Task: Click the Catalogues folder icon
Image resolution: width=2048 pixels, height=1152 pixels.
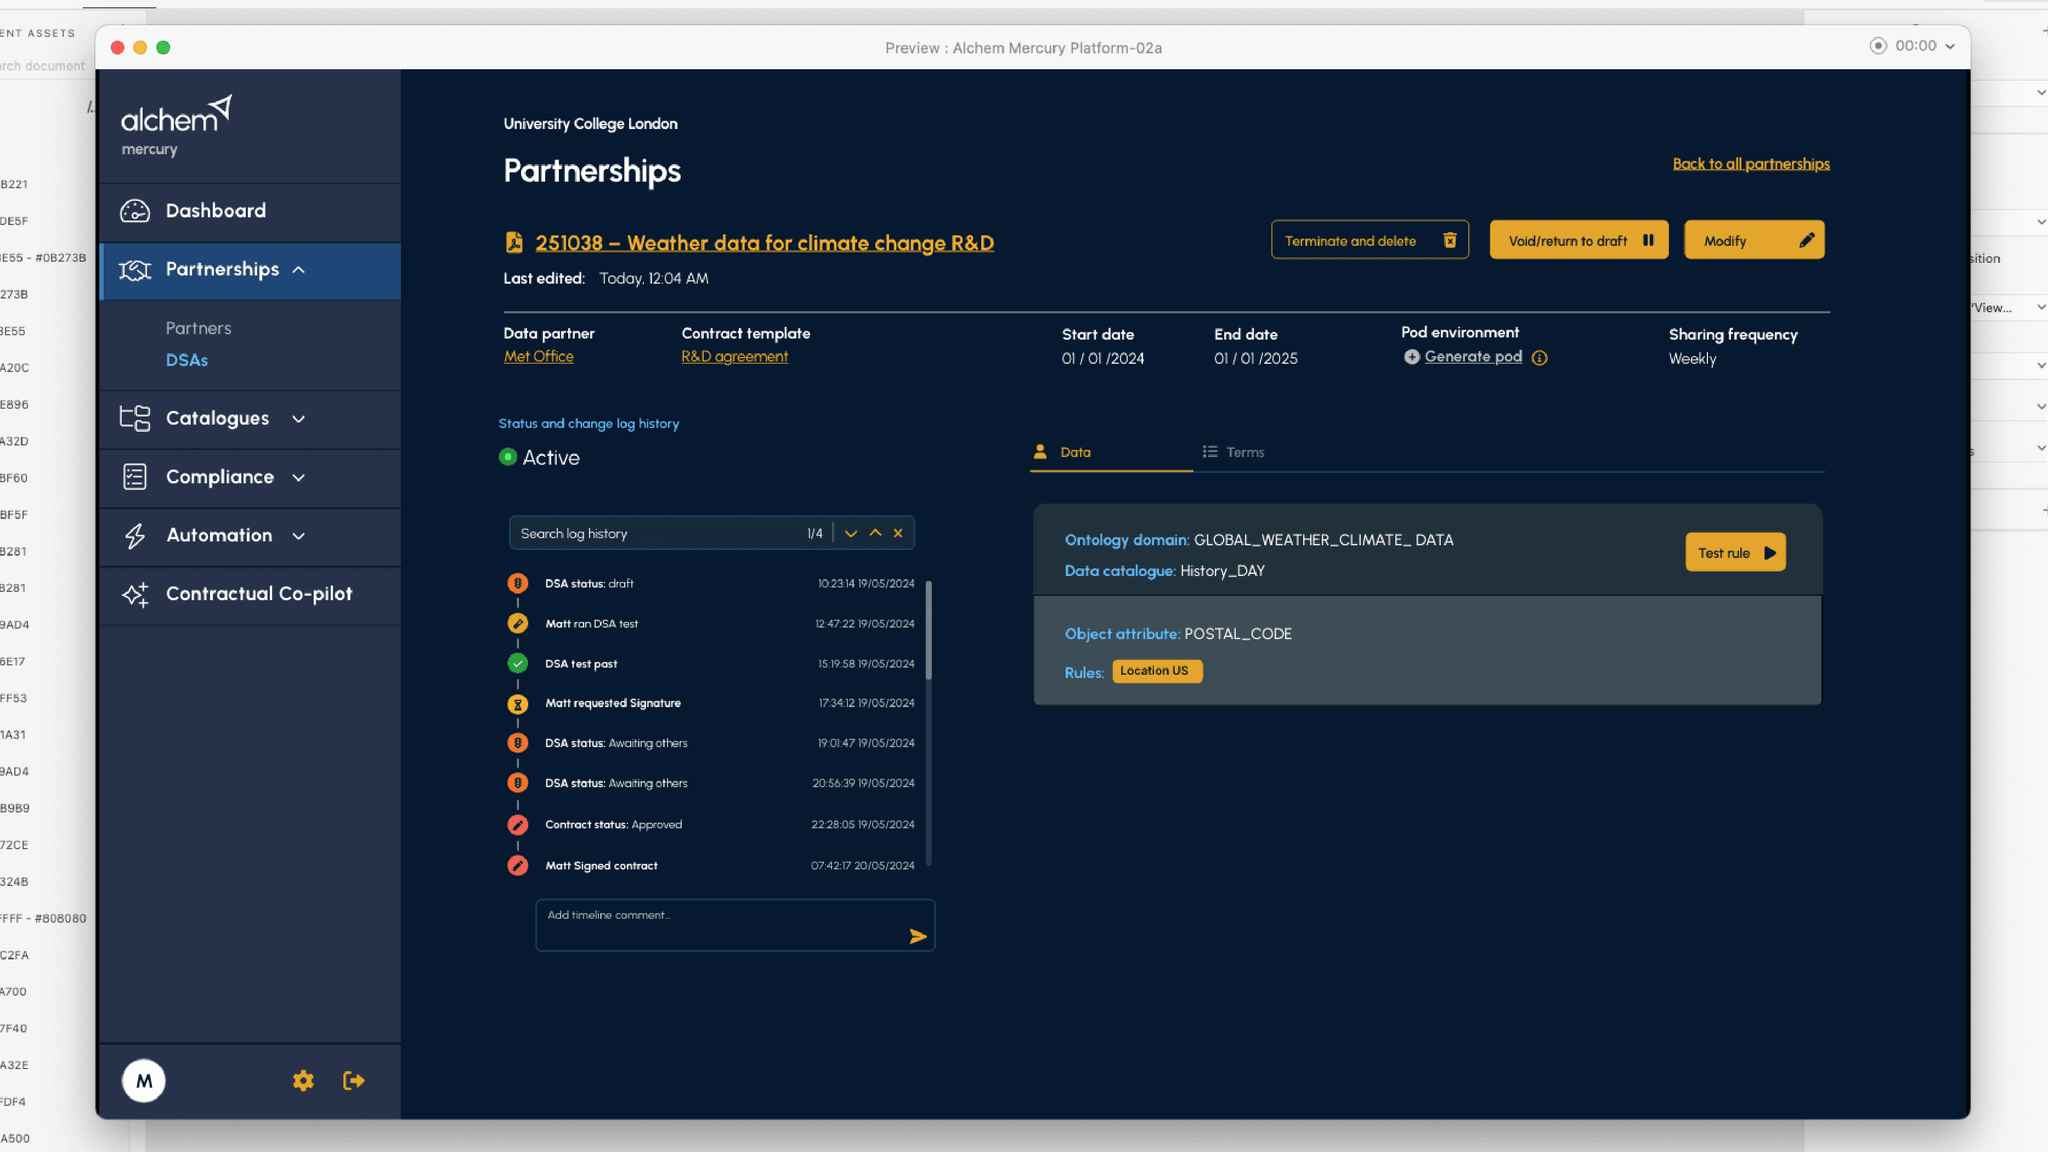Action: point(135,418)
